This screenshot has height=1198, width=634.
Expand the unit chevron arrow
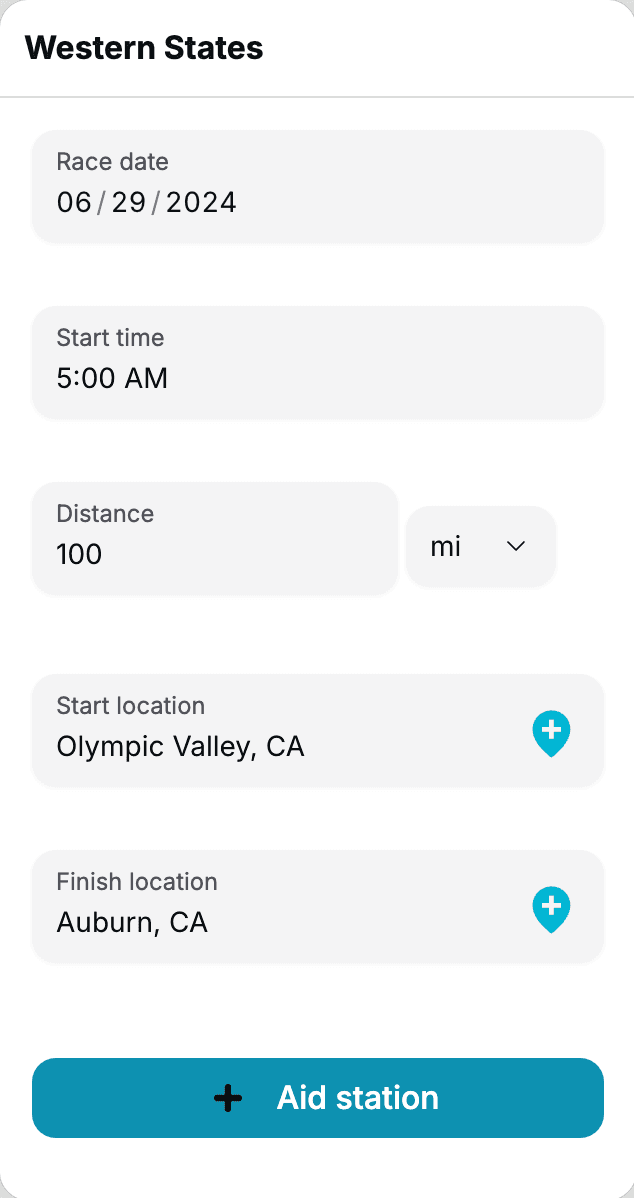516,546
